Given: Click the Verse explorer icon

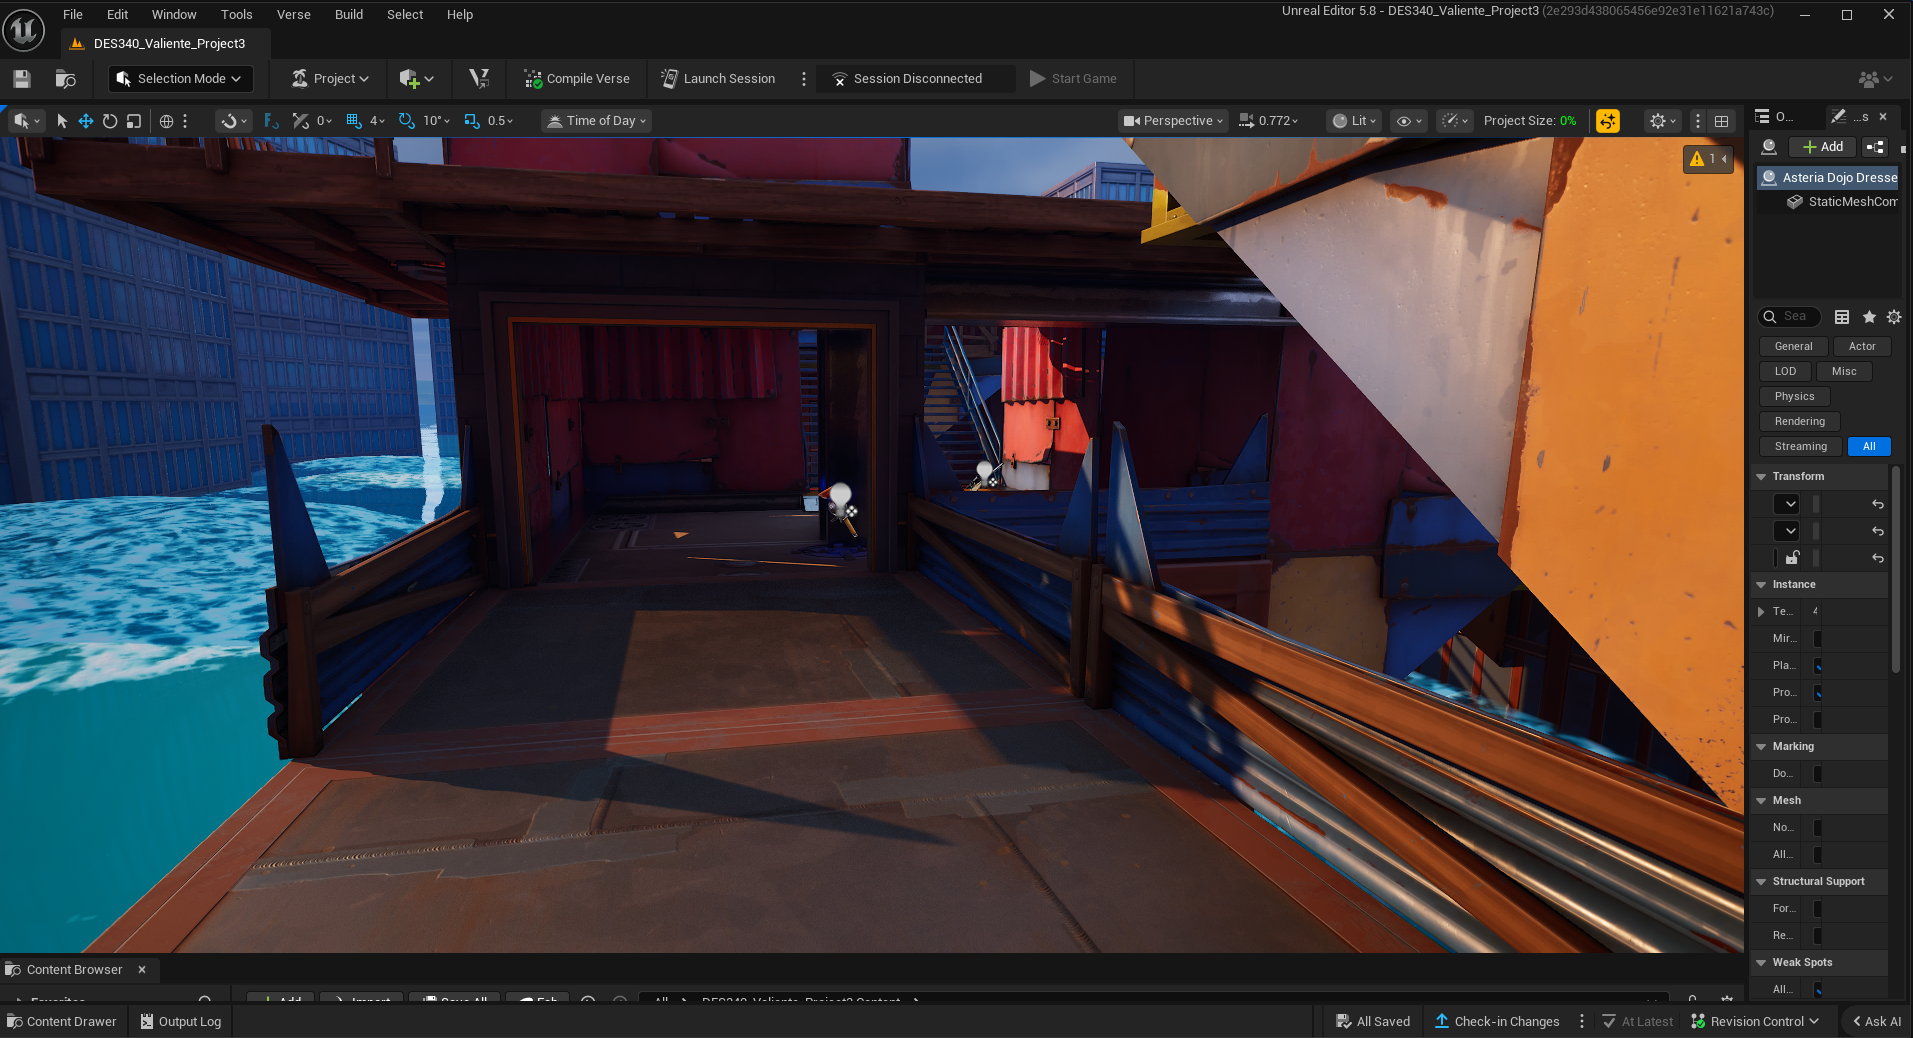Looking at the screenshot, I should 479,78.
